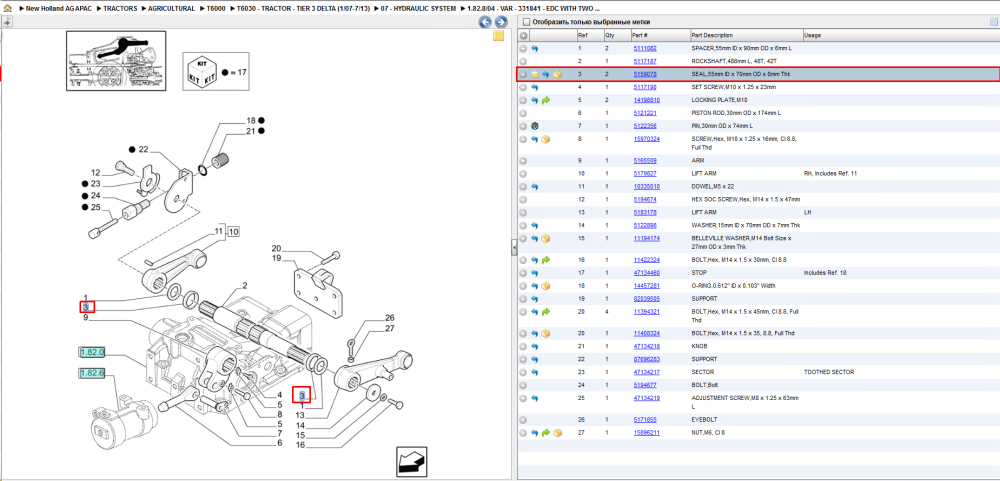Screen dimensions: 1000x481
Task: Open part number link 5194674
Action: click(645, 200)
